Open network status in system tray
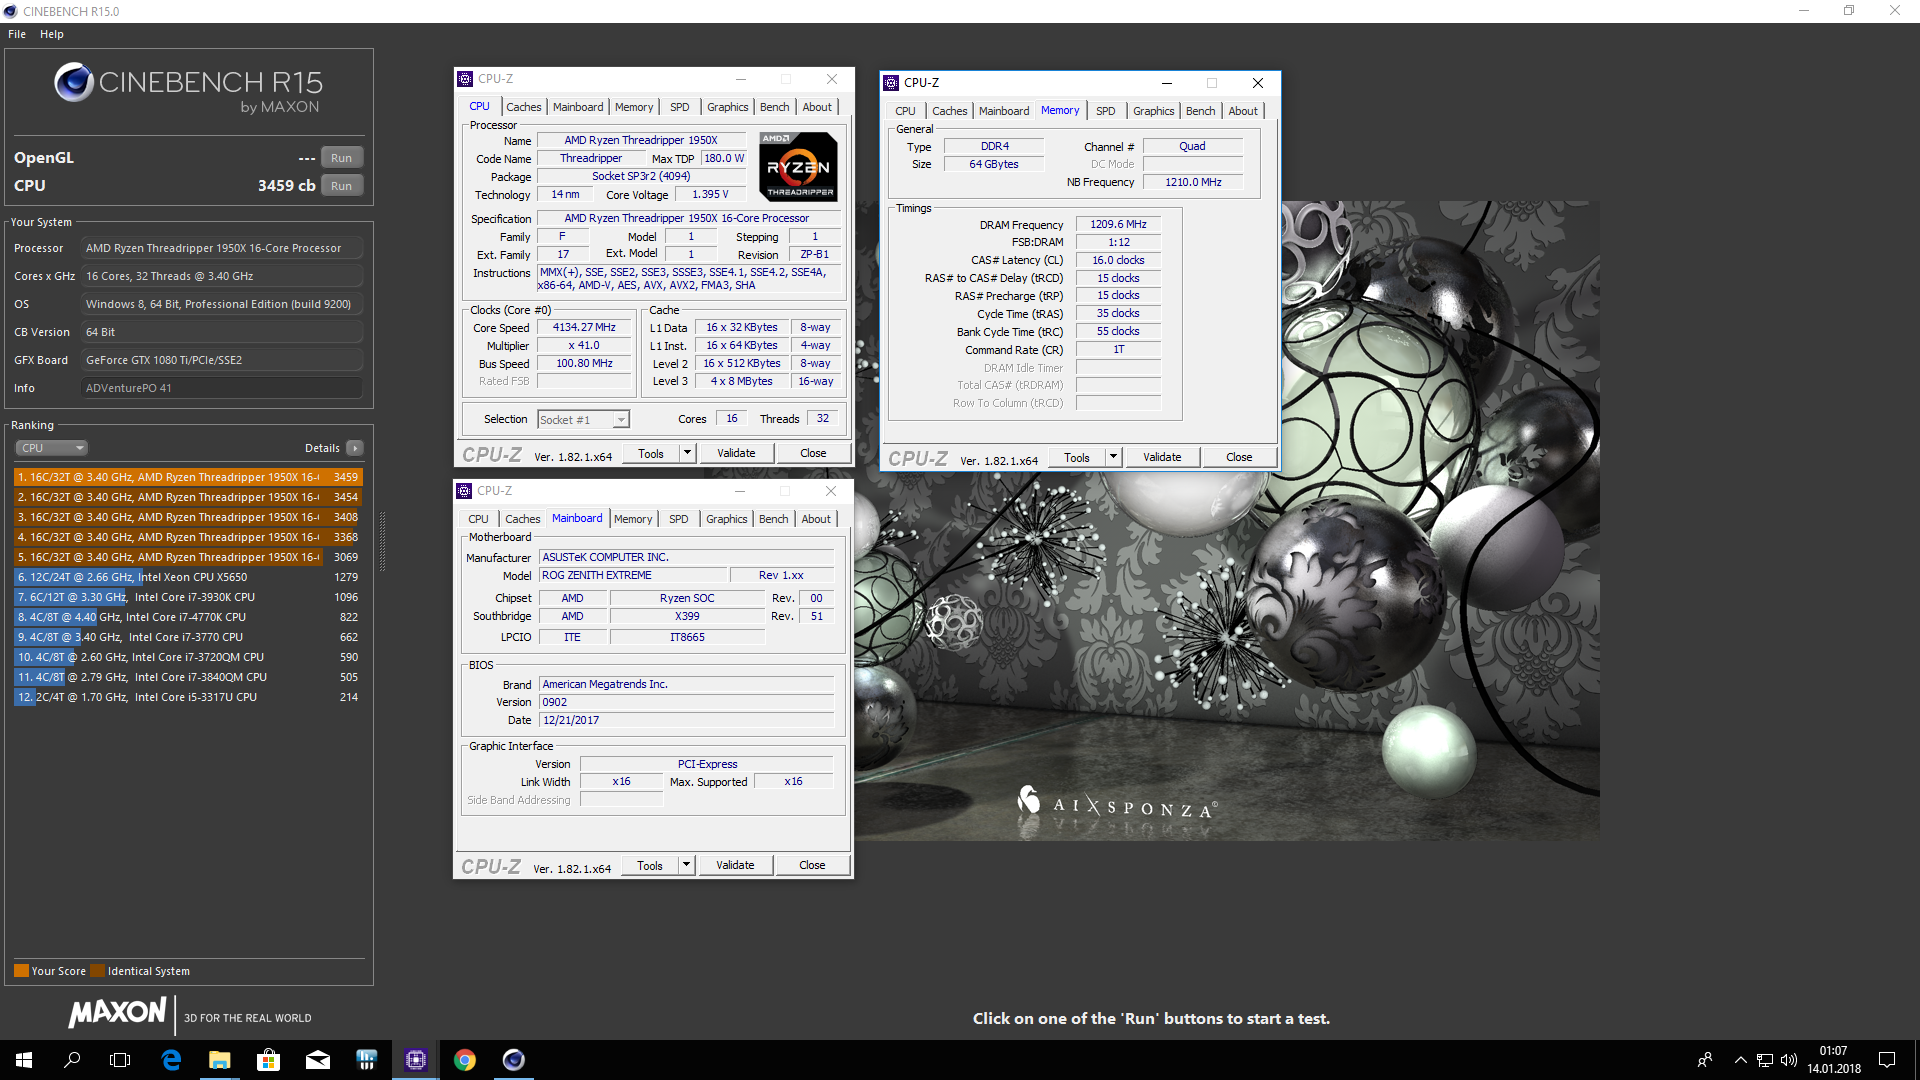Screen dimensions: 1920x1080 [1765, 1060]
